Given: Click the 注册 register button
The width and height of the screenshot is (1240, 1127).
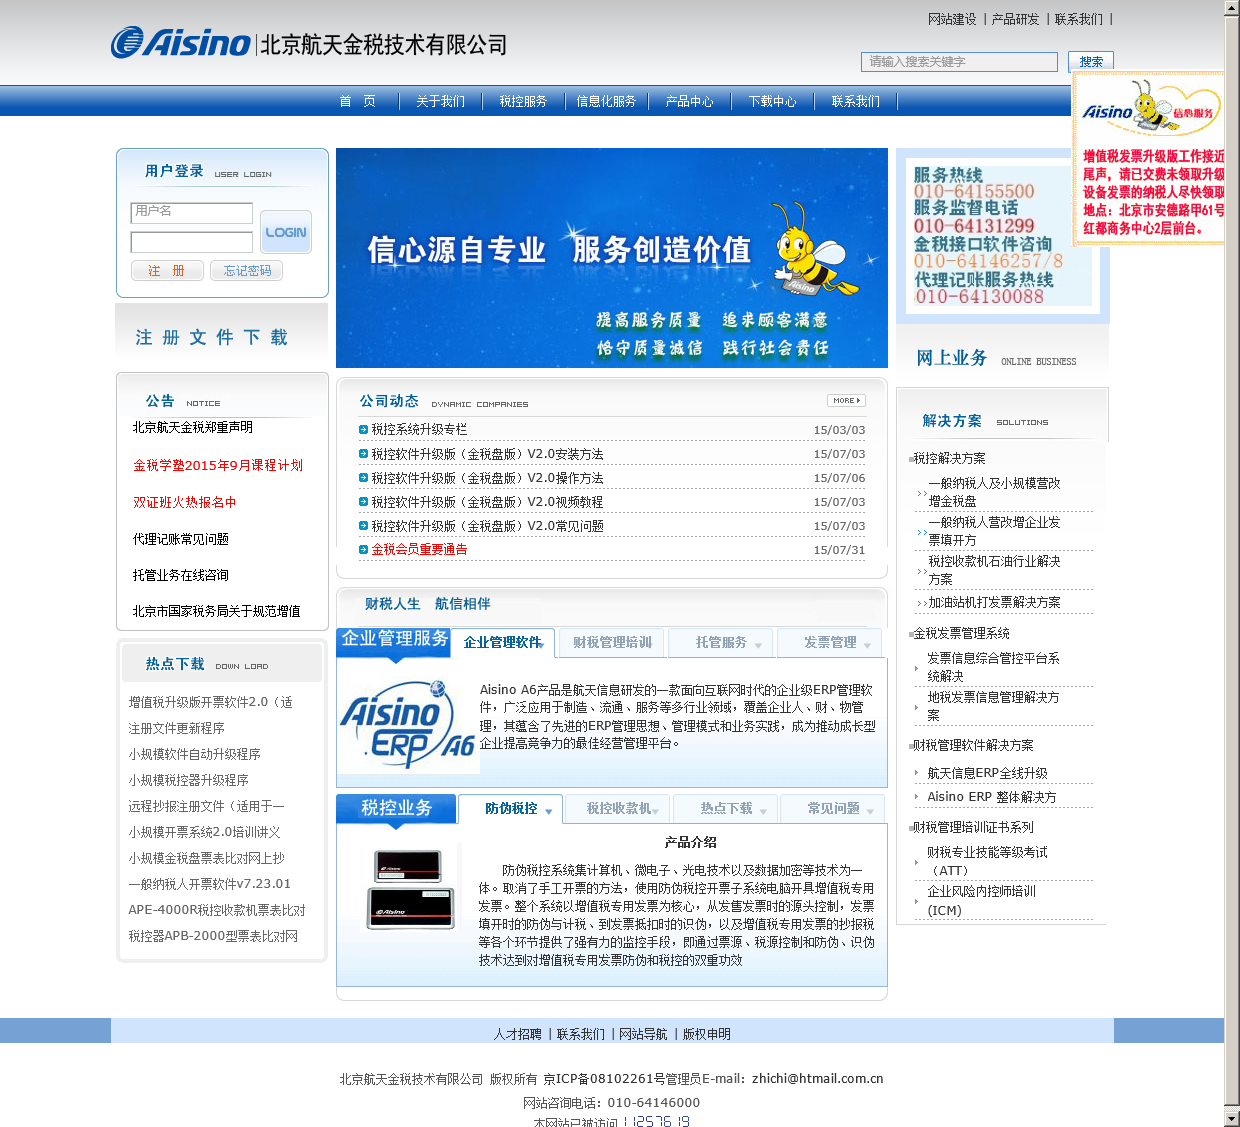Looking at the screenshot, I should pyautogui.click(x=167, y=271).
